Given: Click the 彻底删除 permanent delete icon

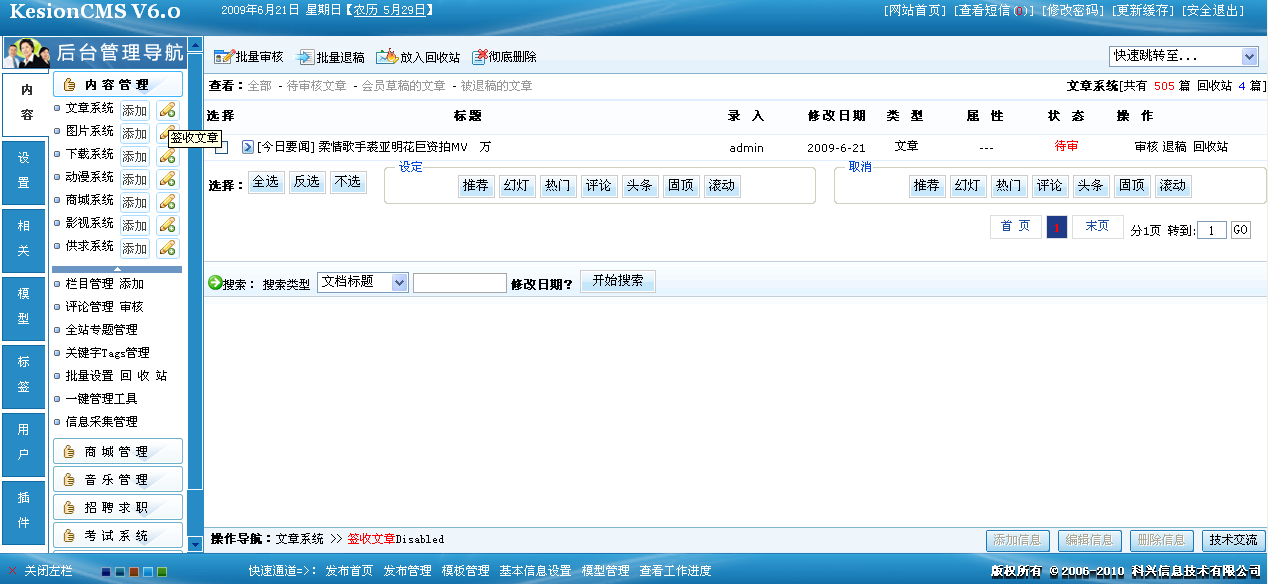Looking at the screenshot, I should click(x=480, y=57).
